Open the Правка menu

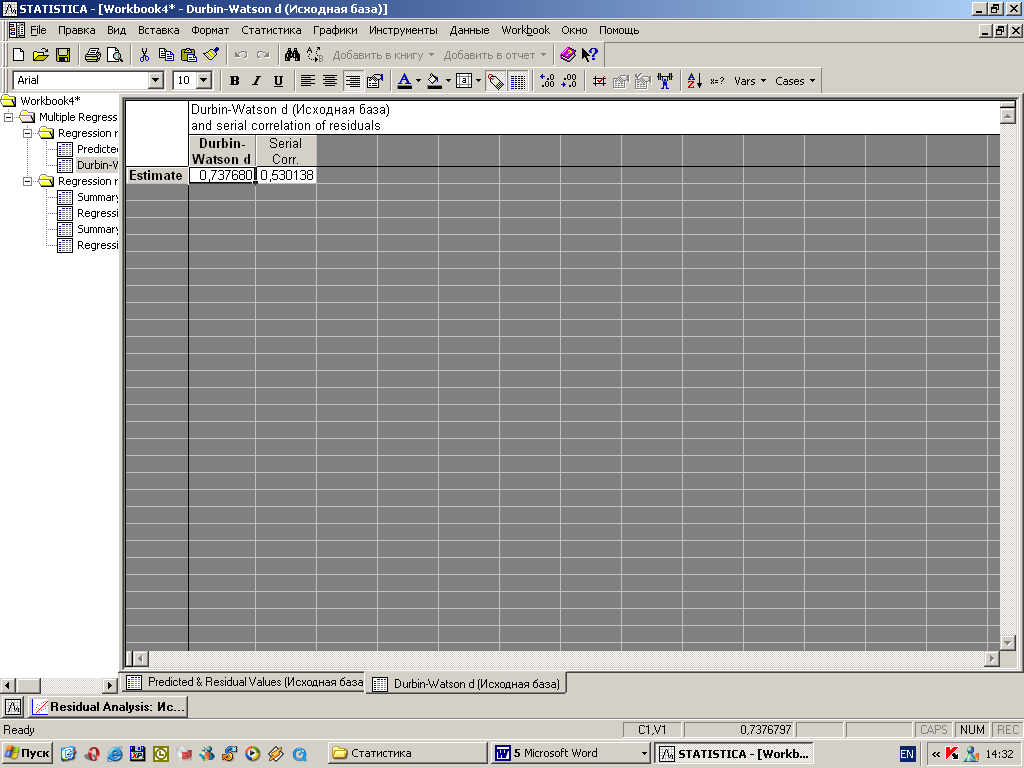76,30
